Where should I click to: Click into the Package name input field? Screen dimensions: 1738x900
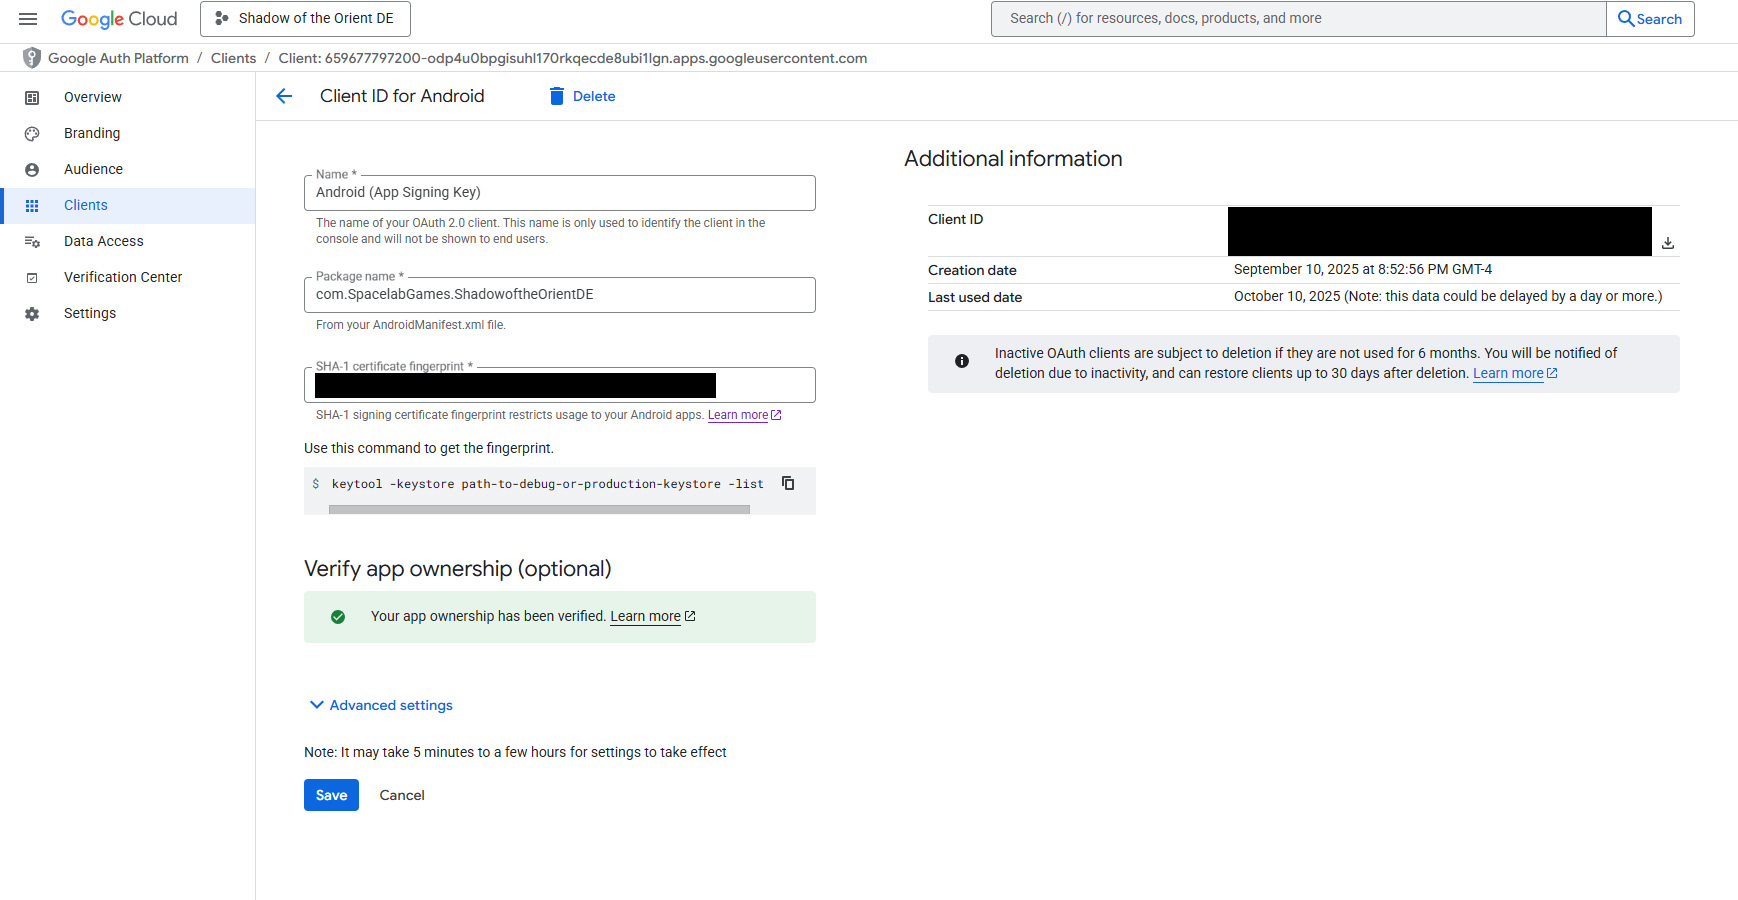click(559, 295)
